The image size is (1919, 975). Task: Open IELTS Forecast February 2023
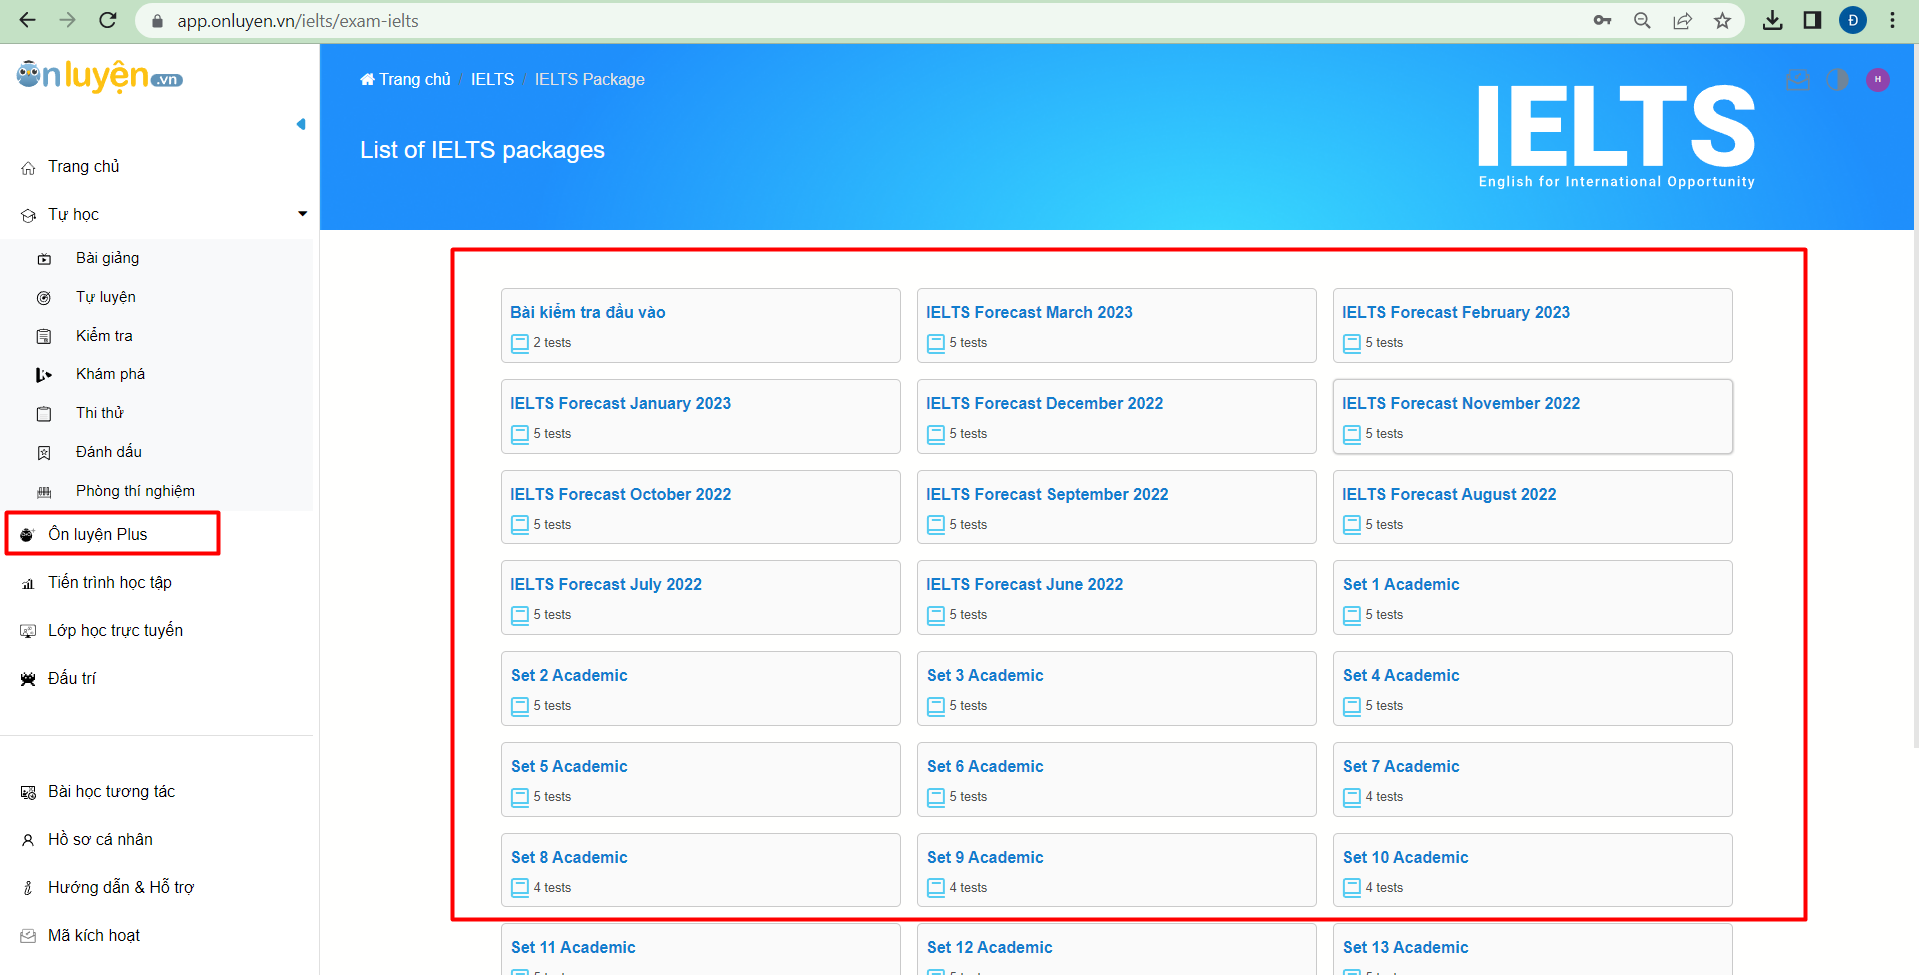click(x=1532, y=326)
